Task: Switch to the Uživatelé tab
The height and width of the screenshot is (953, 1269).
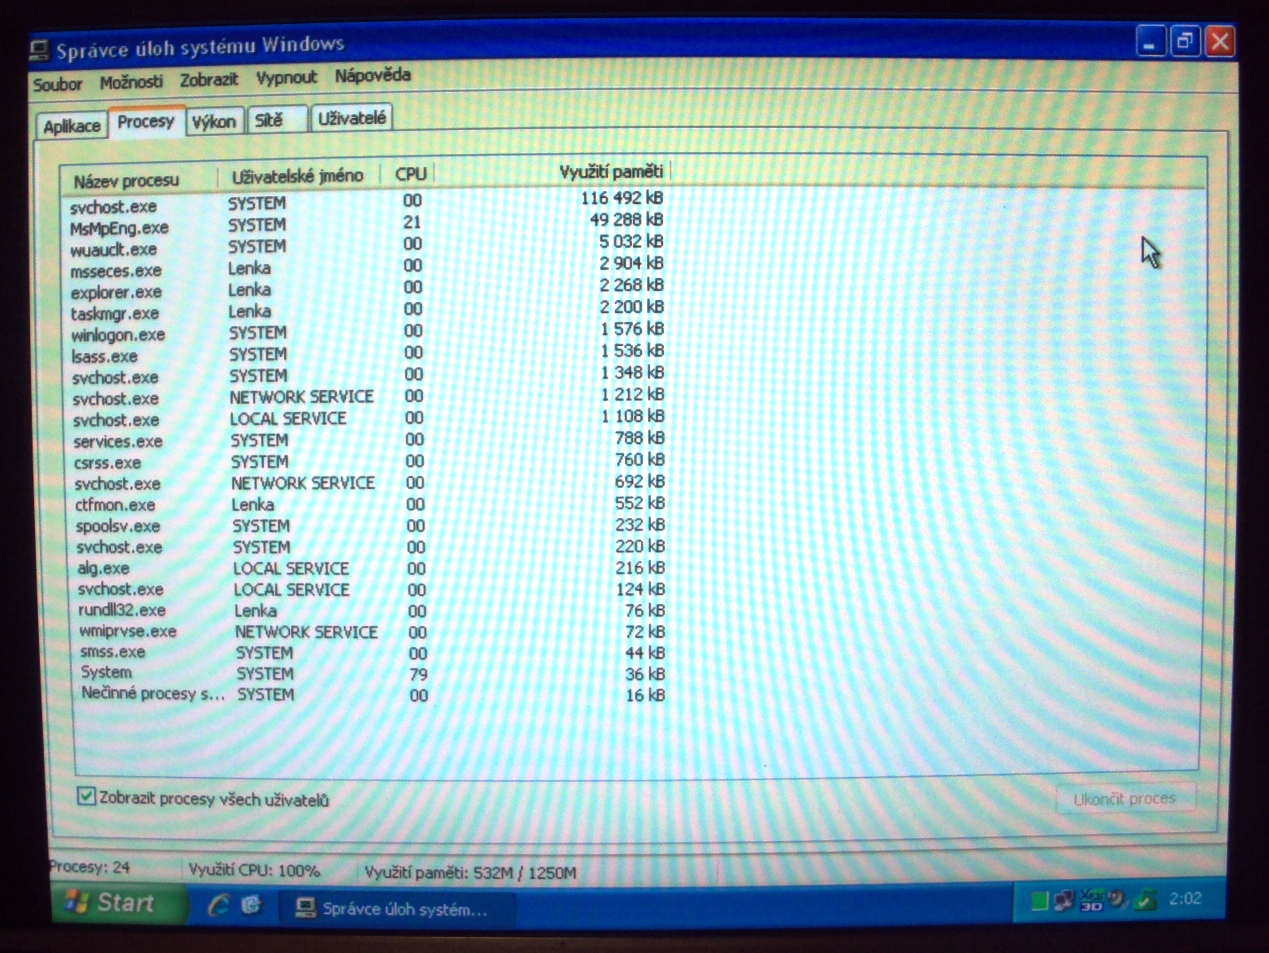Action: [351, 118]
